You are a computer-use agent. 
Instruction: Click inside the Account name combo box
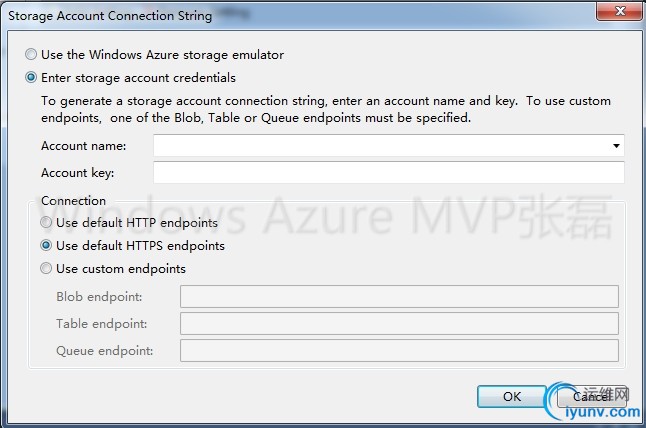(x=389, y=146)
